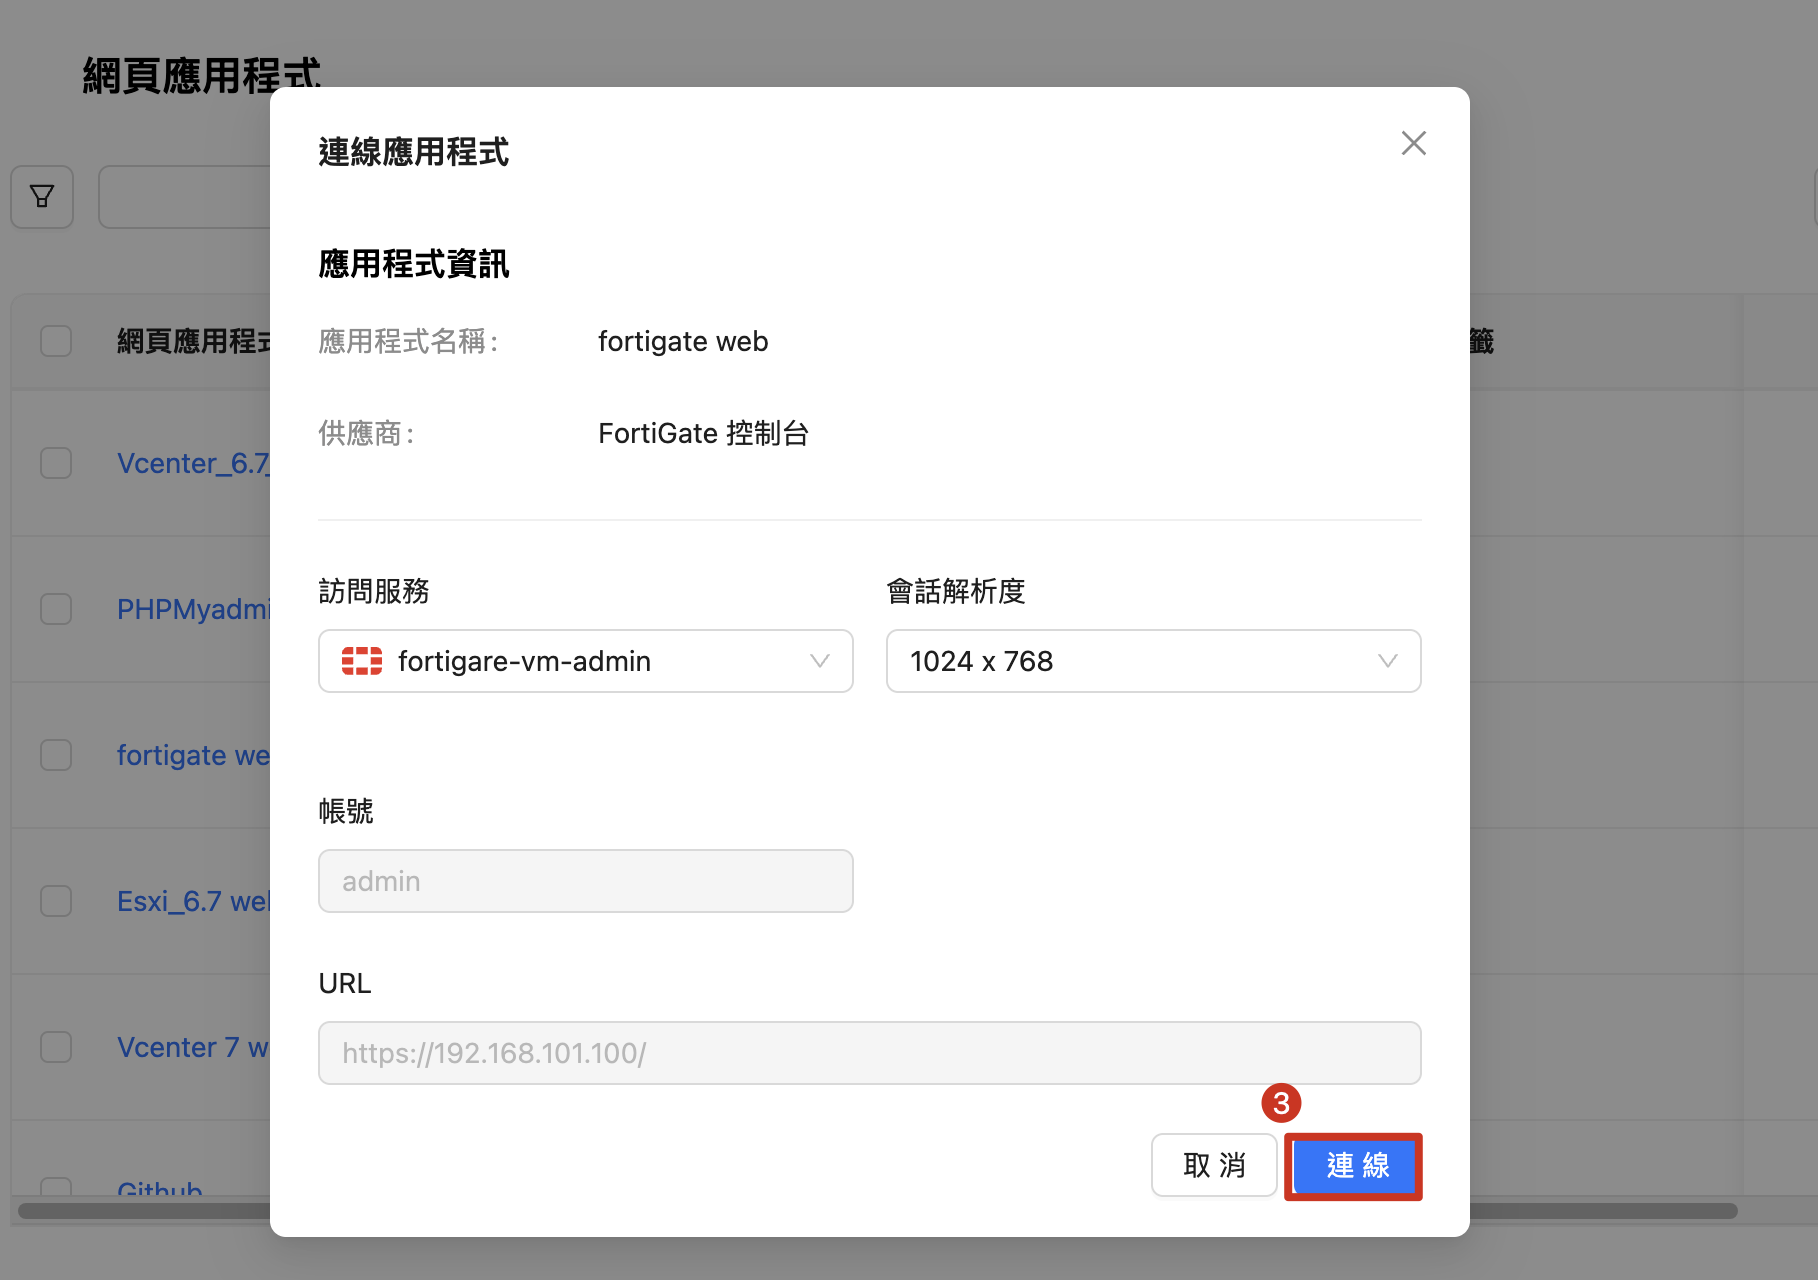This screenshot has width=1818, height=1280.
Task: Tick the Esxi_6.7 web row checkbox
Action: tap(56, 901)
